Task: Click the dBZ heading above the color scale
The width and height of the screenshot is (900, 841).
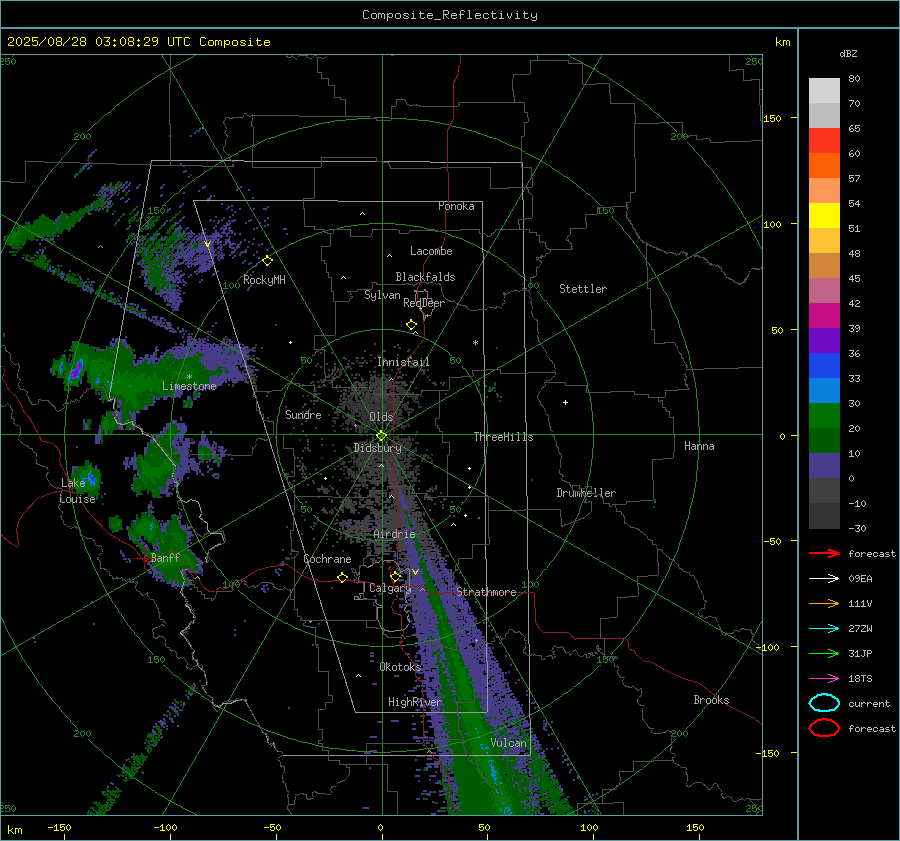Action: 848,53
